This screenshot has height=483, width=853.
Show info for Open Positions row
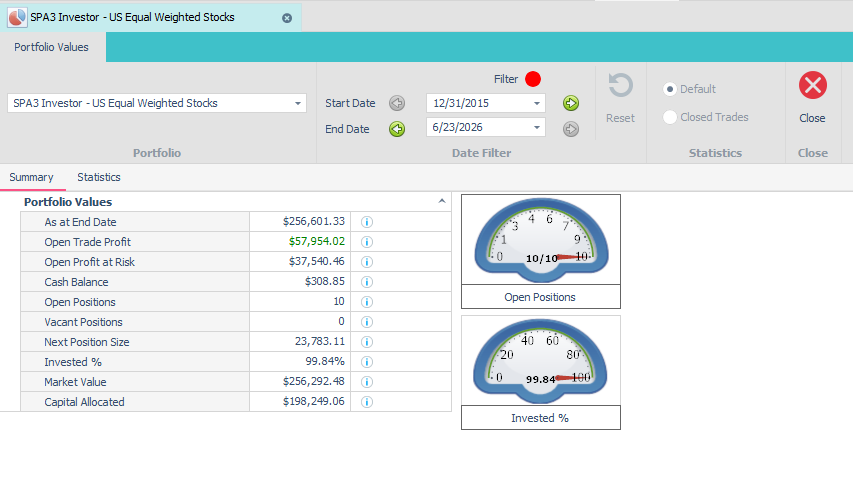click(x=367, y=302)
